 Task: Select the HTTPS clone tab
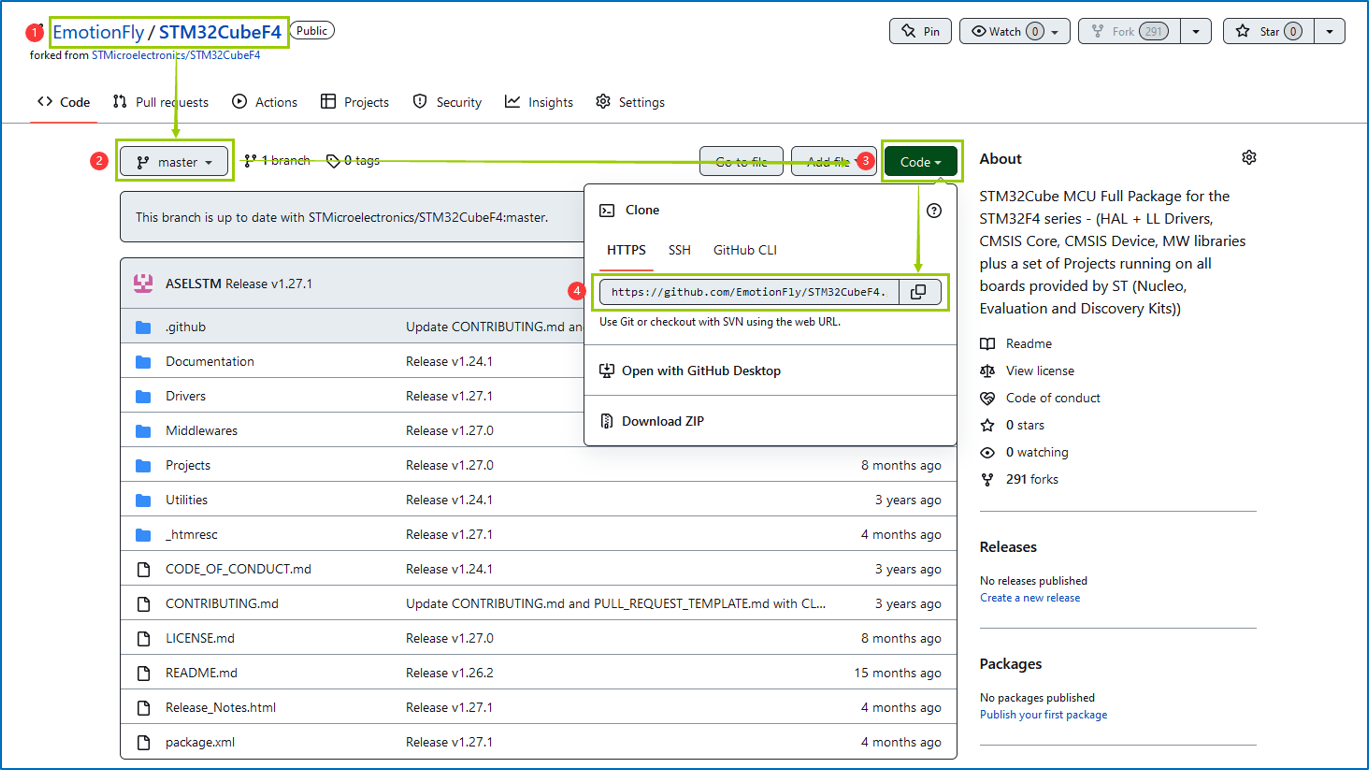point(626,250)
